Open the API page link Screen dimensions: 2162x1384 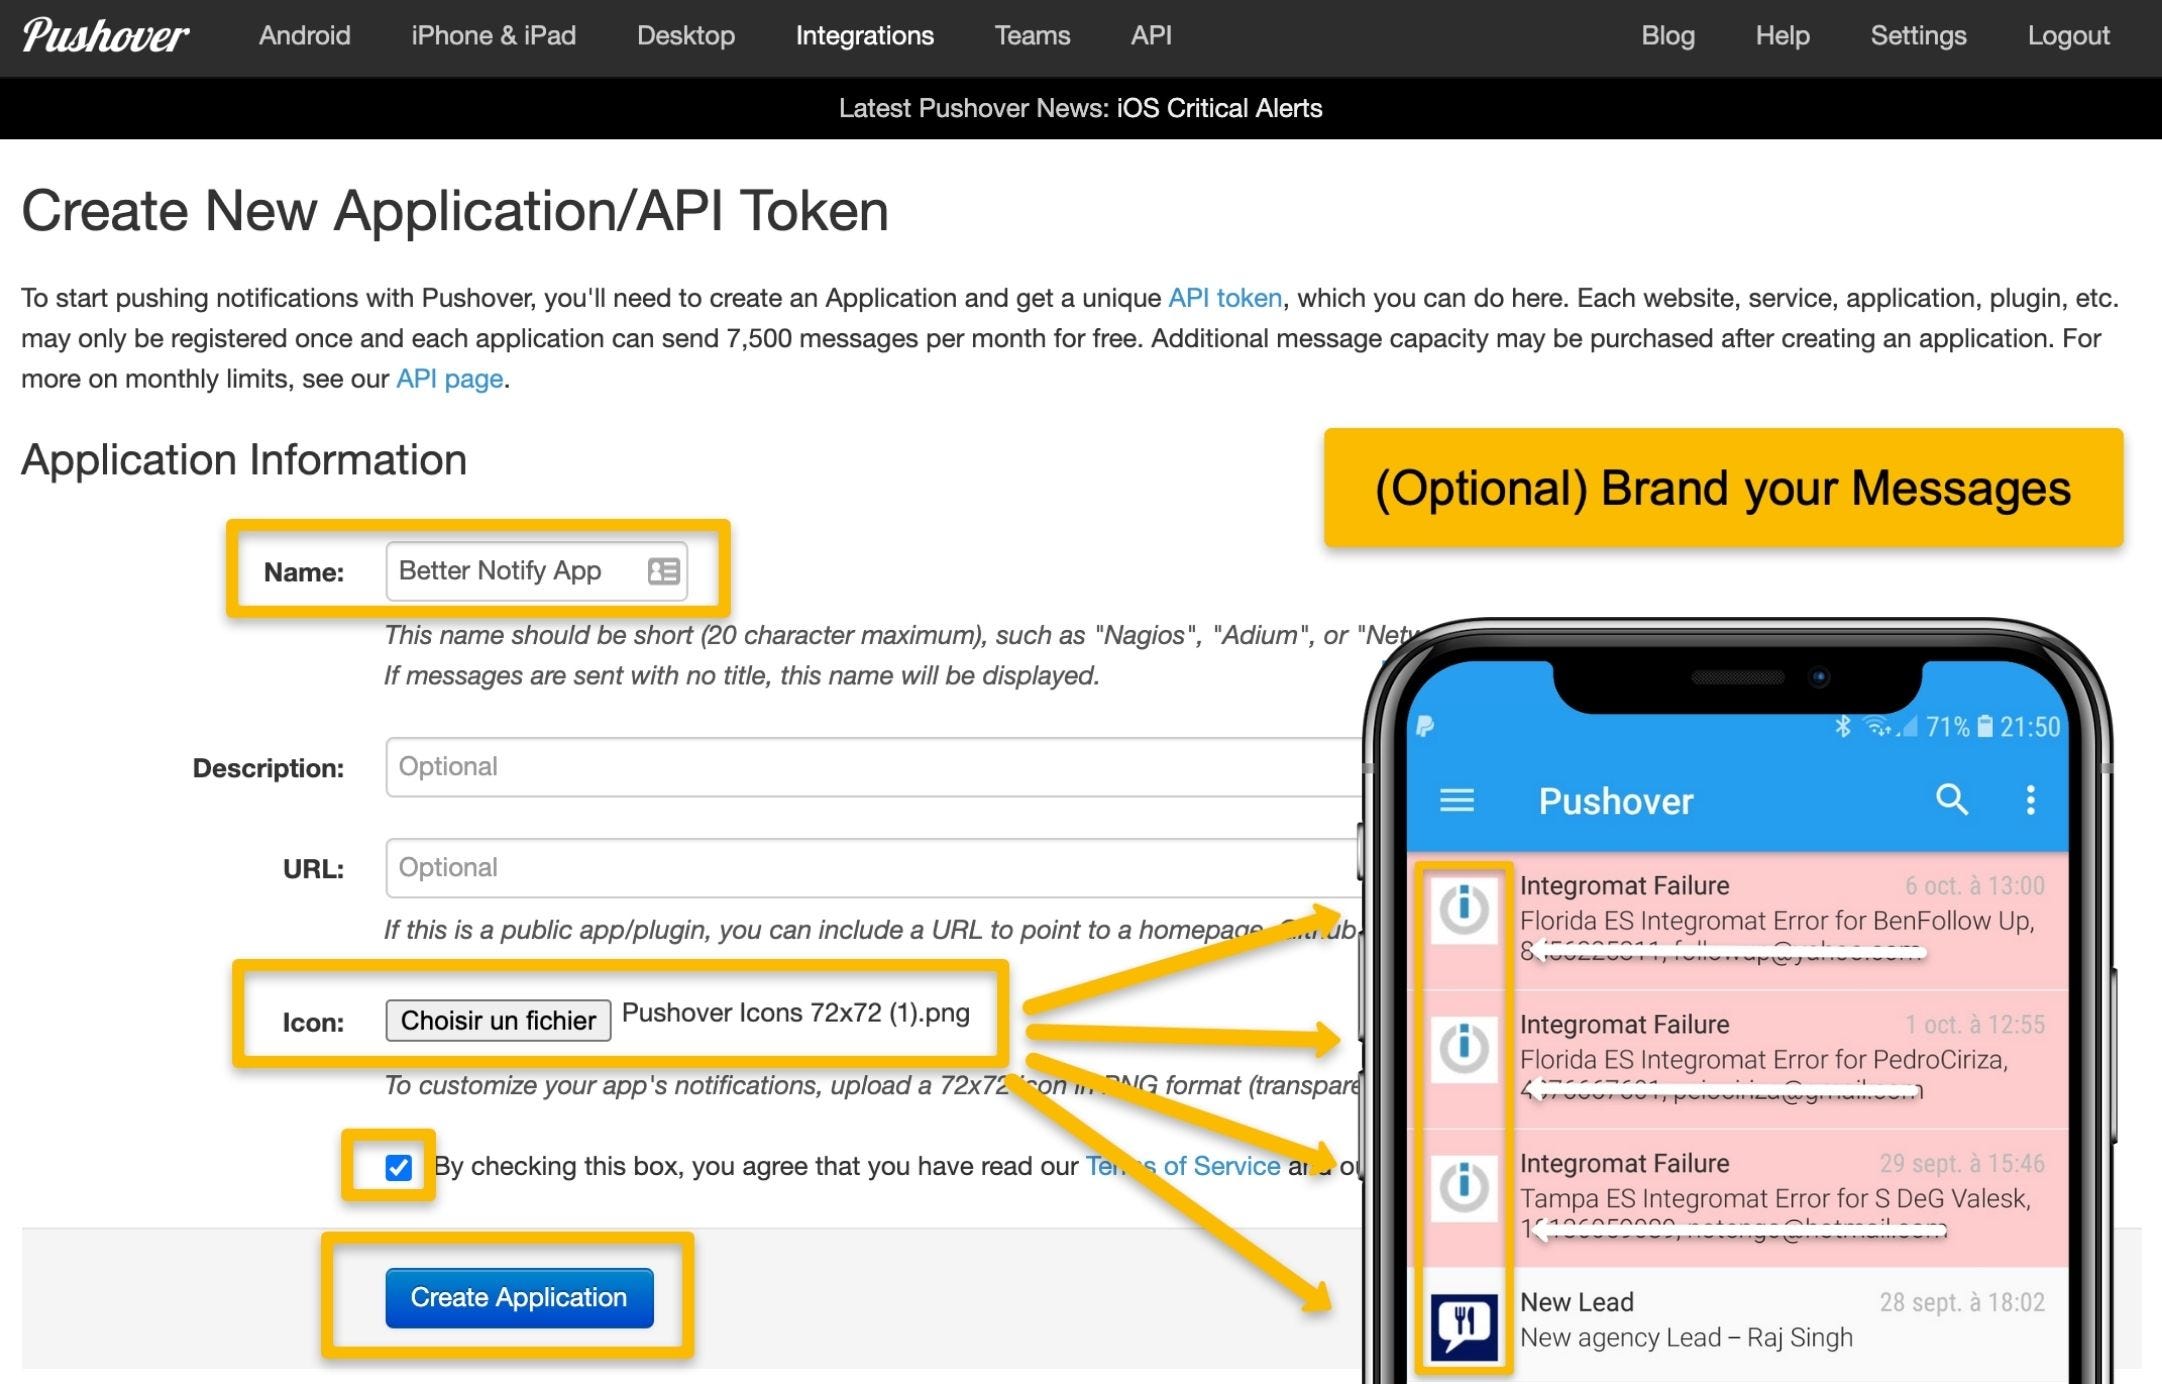[449, 379]
